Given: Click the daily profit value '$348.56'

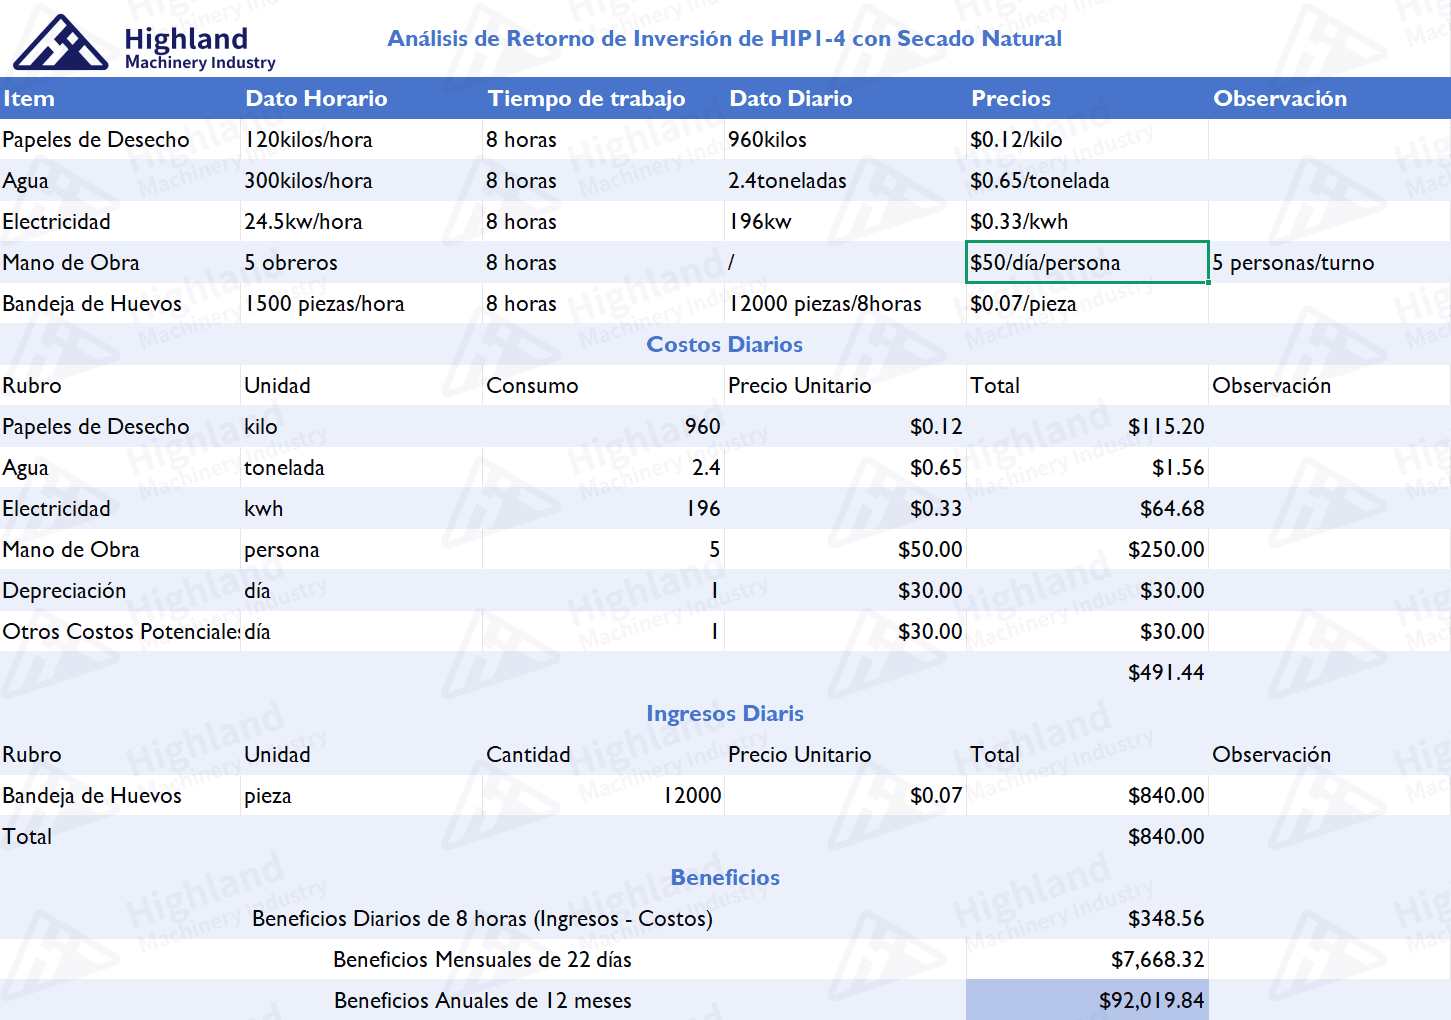Looking at the screenshot, I should coord(1165,919).
